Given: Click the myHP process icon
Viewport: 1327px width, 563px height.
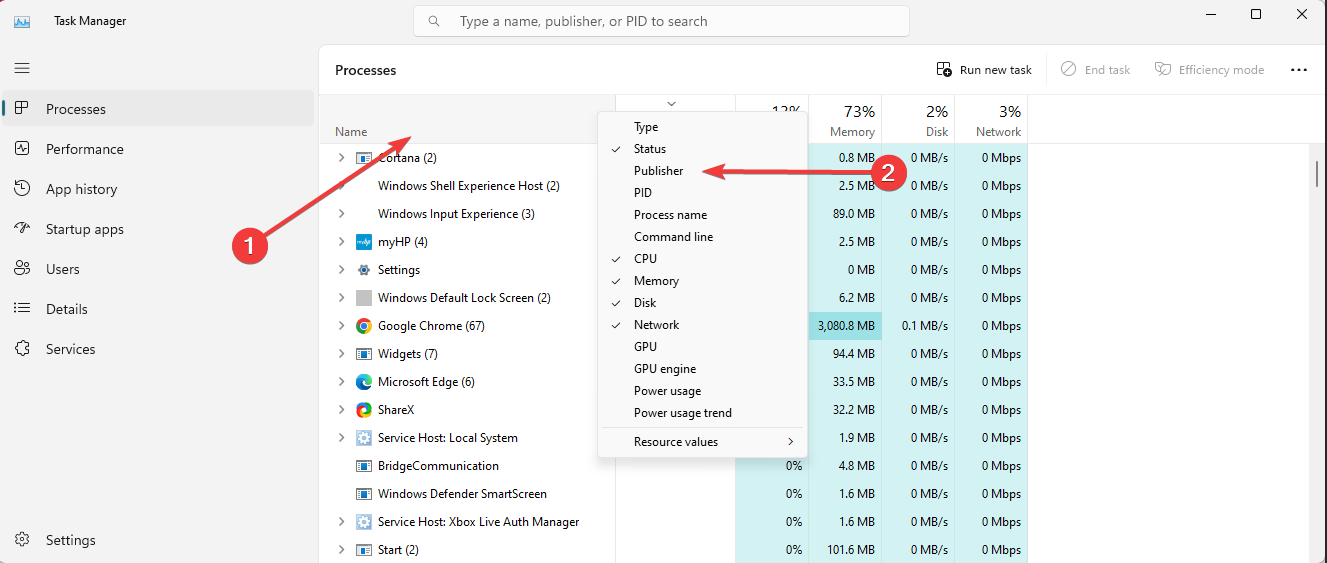Looking at the screenshot, I should click(x=364, y=242).
